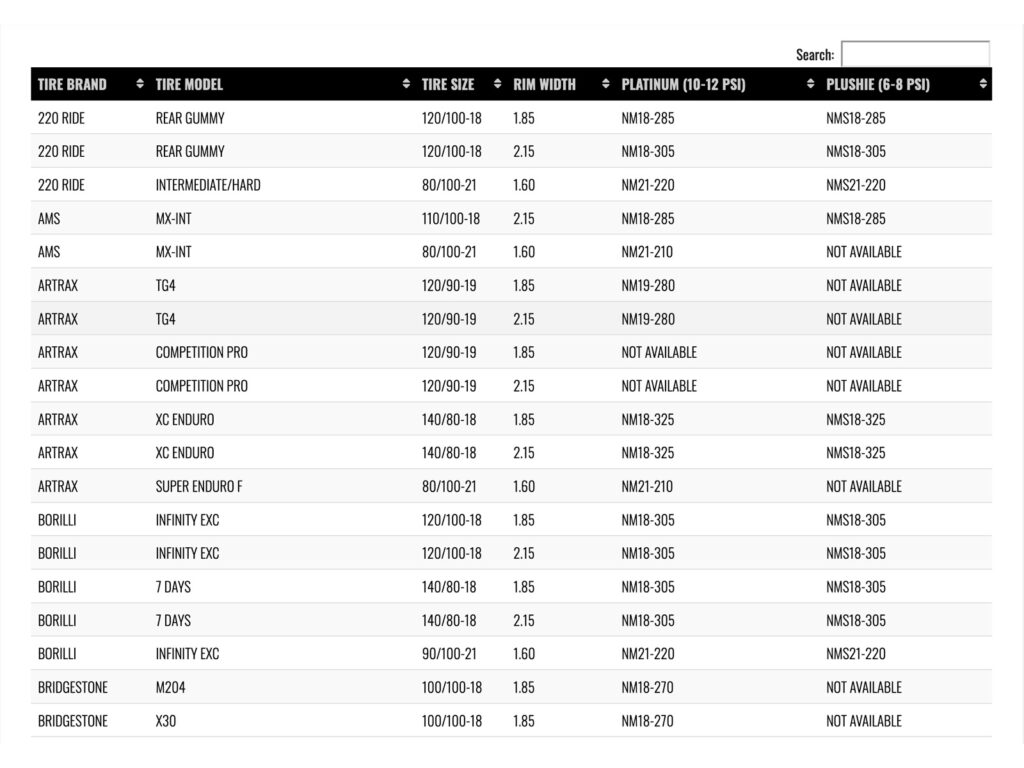Toggle sort direction on PLATINUM column

click(812, 85)
